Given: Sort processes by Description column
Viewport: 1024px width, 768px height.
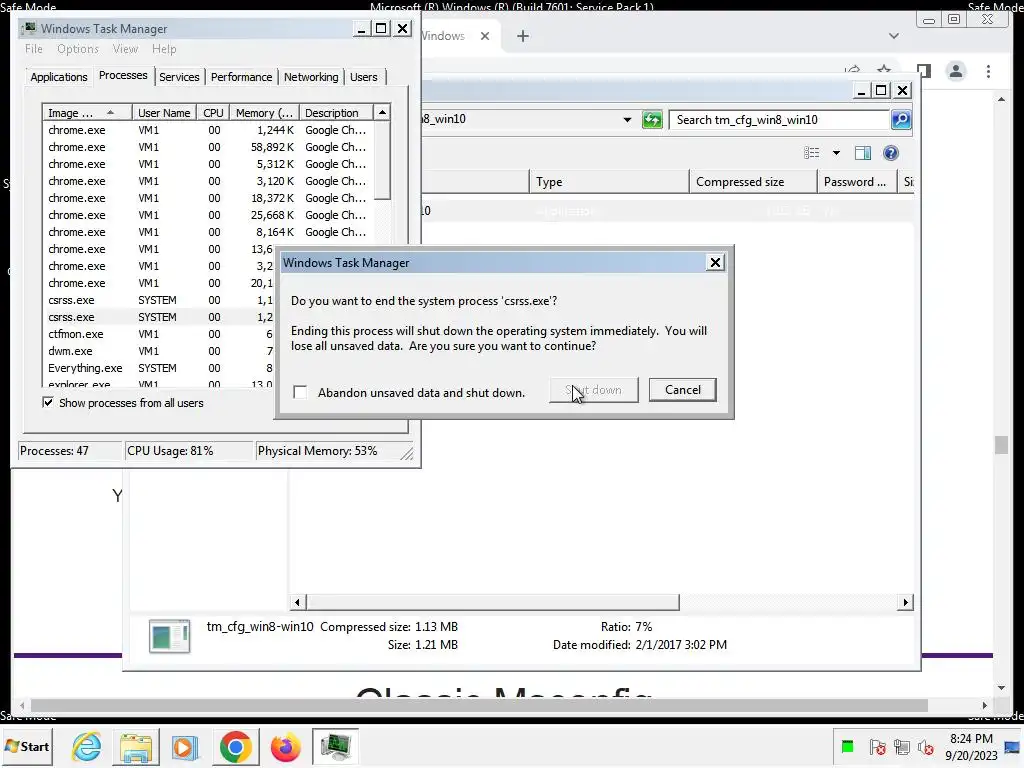Looking at the screenshot, I should pos(336,113).
